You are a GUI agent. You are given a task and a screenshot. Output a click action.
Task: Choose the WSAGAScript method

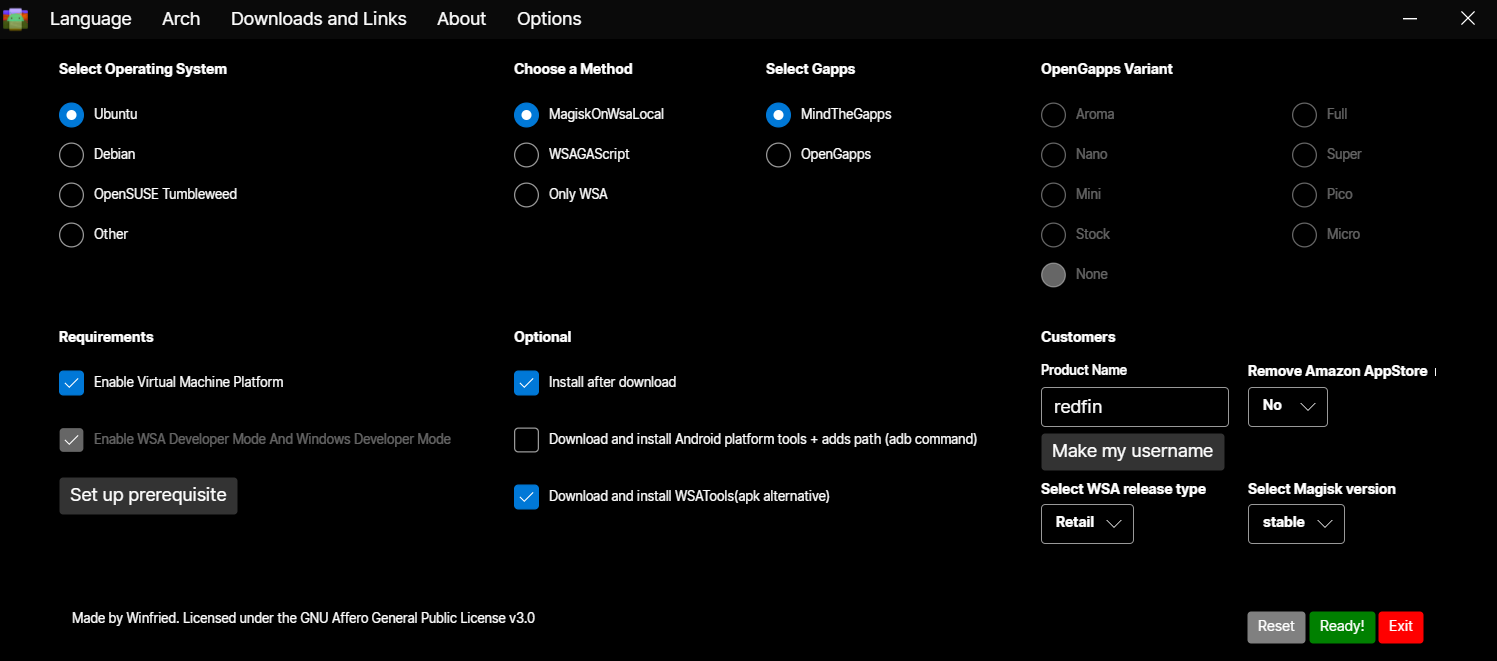pos(527,155)
